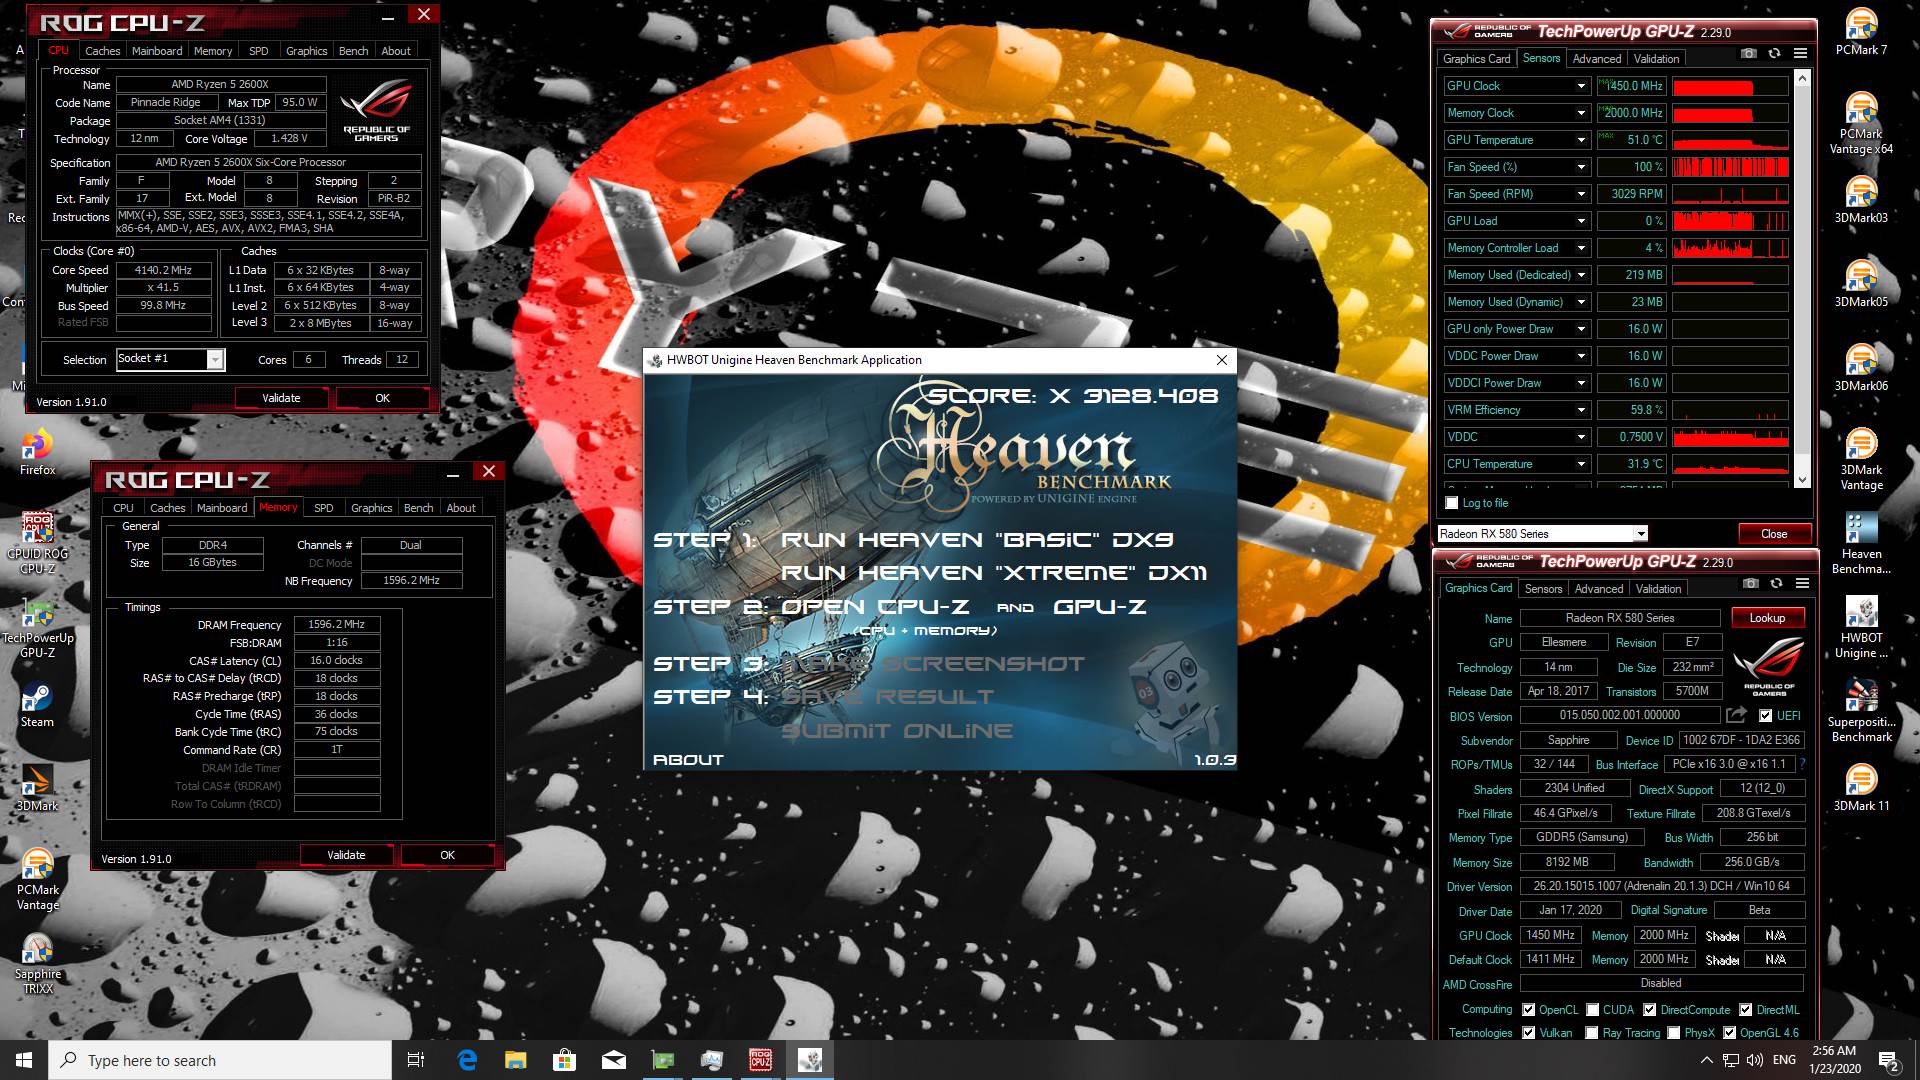The image size is (1920, 1080).
Task: Click the Bus Interface question mark
Action: pyautogui.click(x=1803, y=764)
